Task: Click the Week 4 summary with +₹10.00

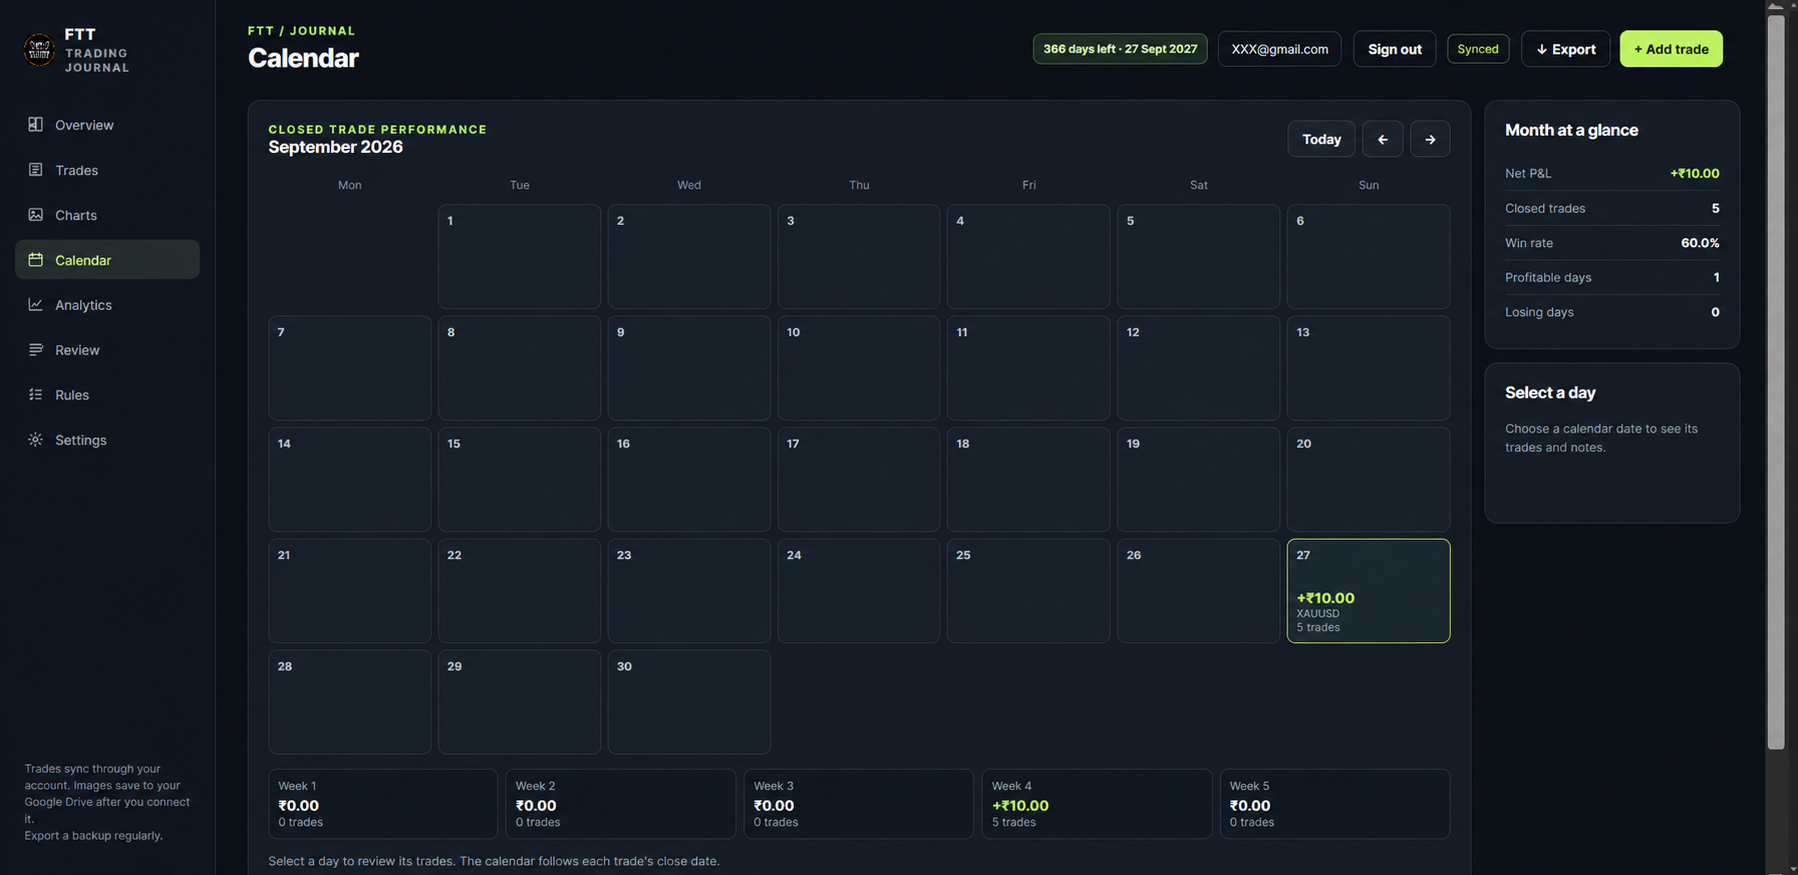Action: 1097,804
